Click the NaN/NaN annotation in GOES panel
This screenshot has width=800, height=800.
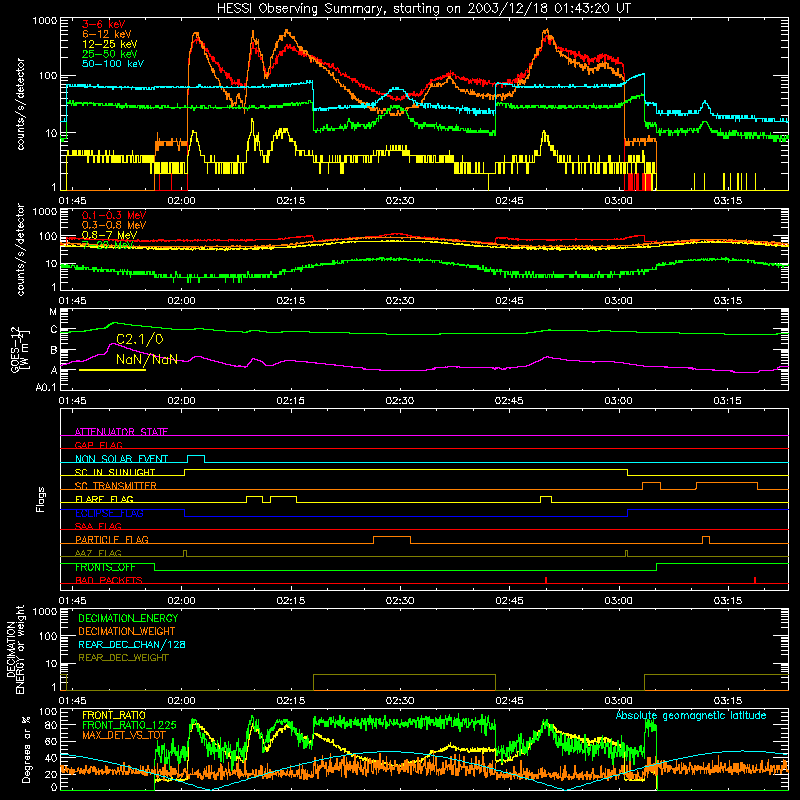[147, 359]
